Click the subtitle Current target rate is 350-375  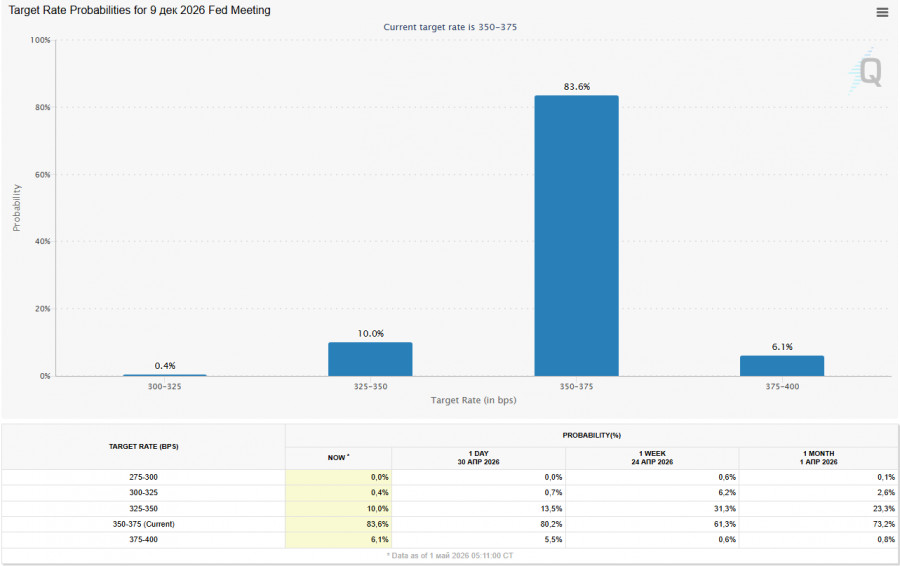(450, 27)
